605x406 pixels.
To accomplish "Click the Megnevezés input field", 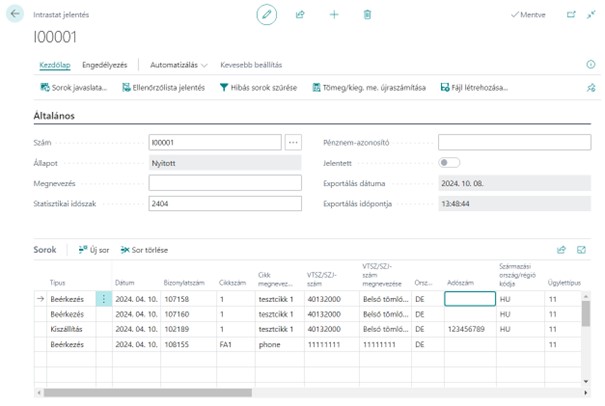I will click(x=225, y=183).
